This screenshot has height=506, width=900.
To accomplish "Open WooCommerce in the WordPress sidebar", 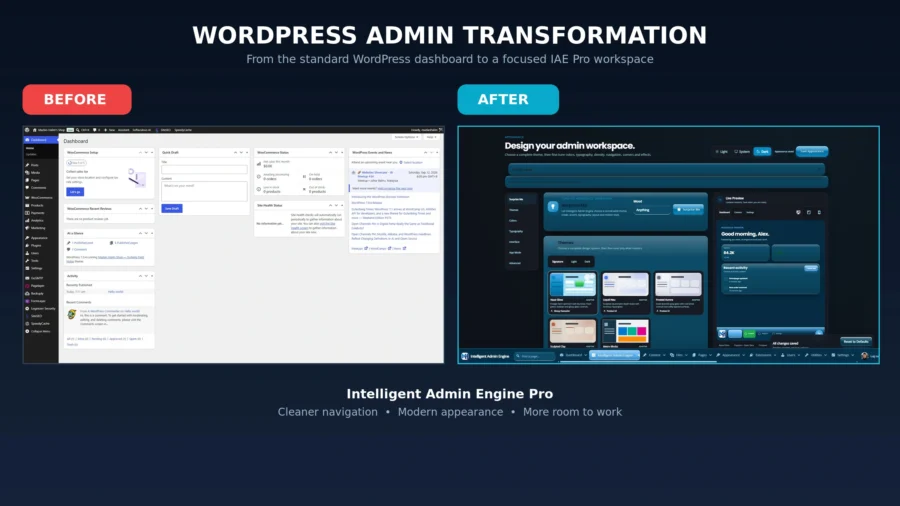I will [40, 197].
